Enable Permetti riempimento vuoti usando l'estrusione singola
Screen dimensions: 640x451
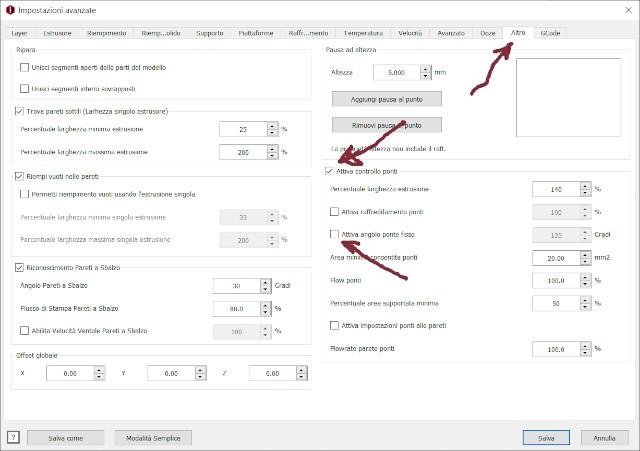tap(24, 194)
